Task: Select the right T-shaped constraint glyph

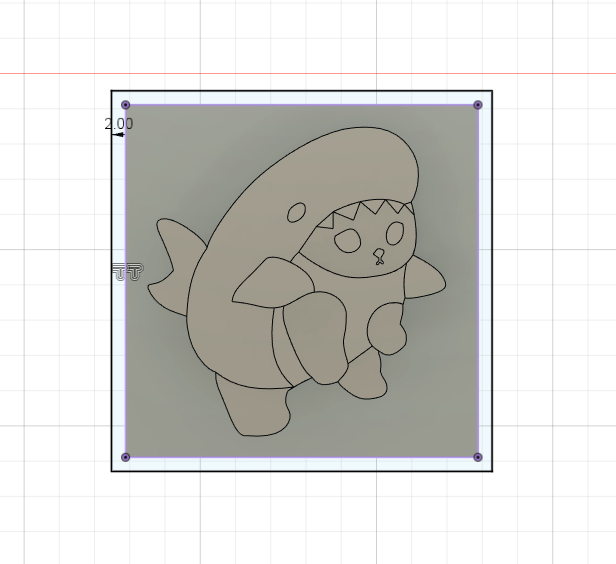Action: [135, 272]
